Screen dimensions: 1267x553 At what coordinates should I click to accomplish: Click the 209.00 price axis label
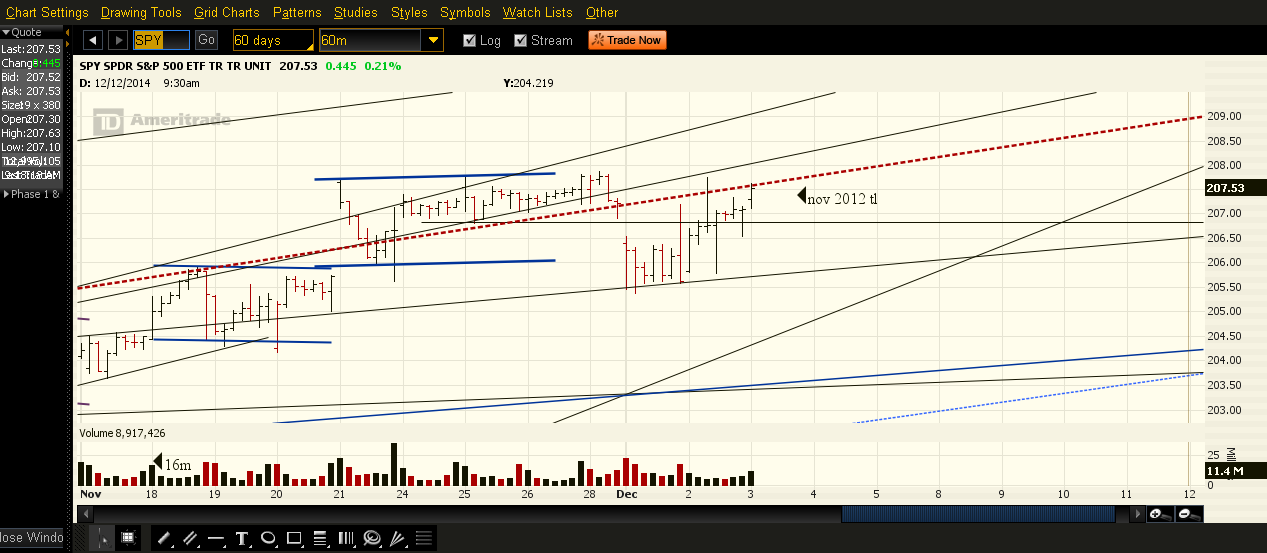1226,116
